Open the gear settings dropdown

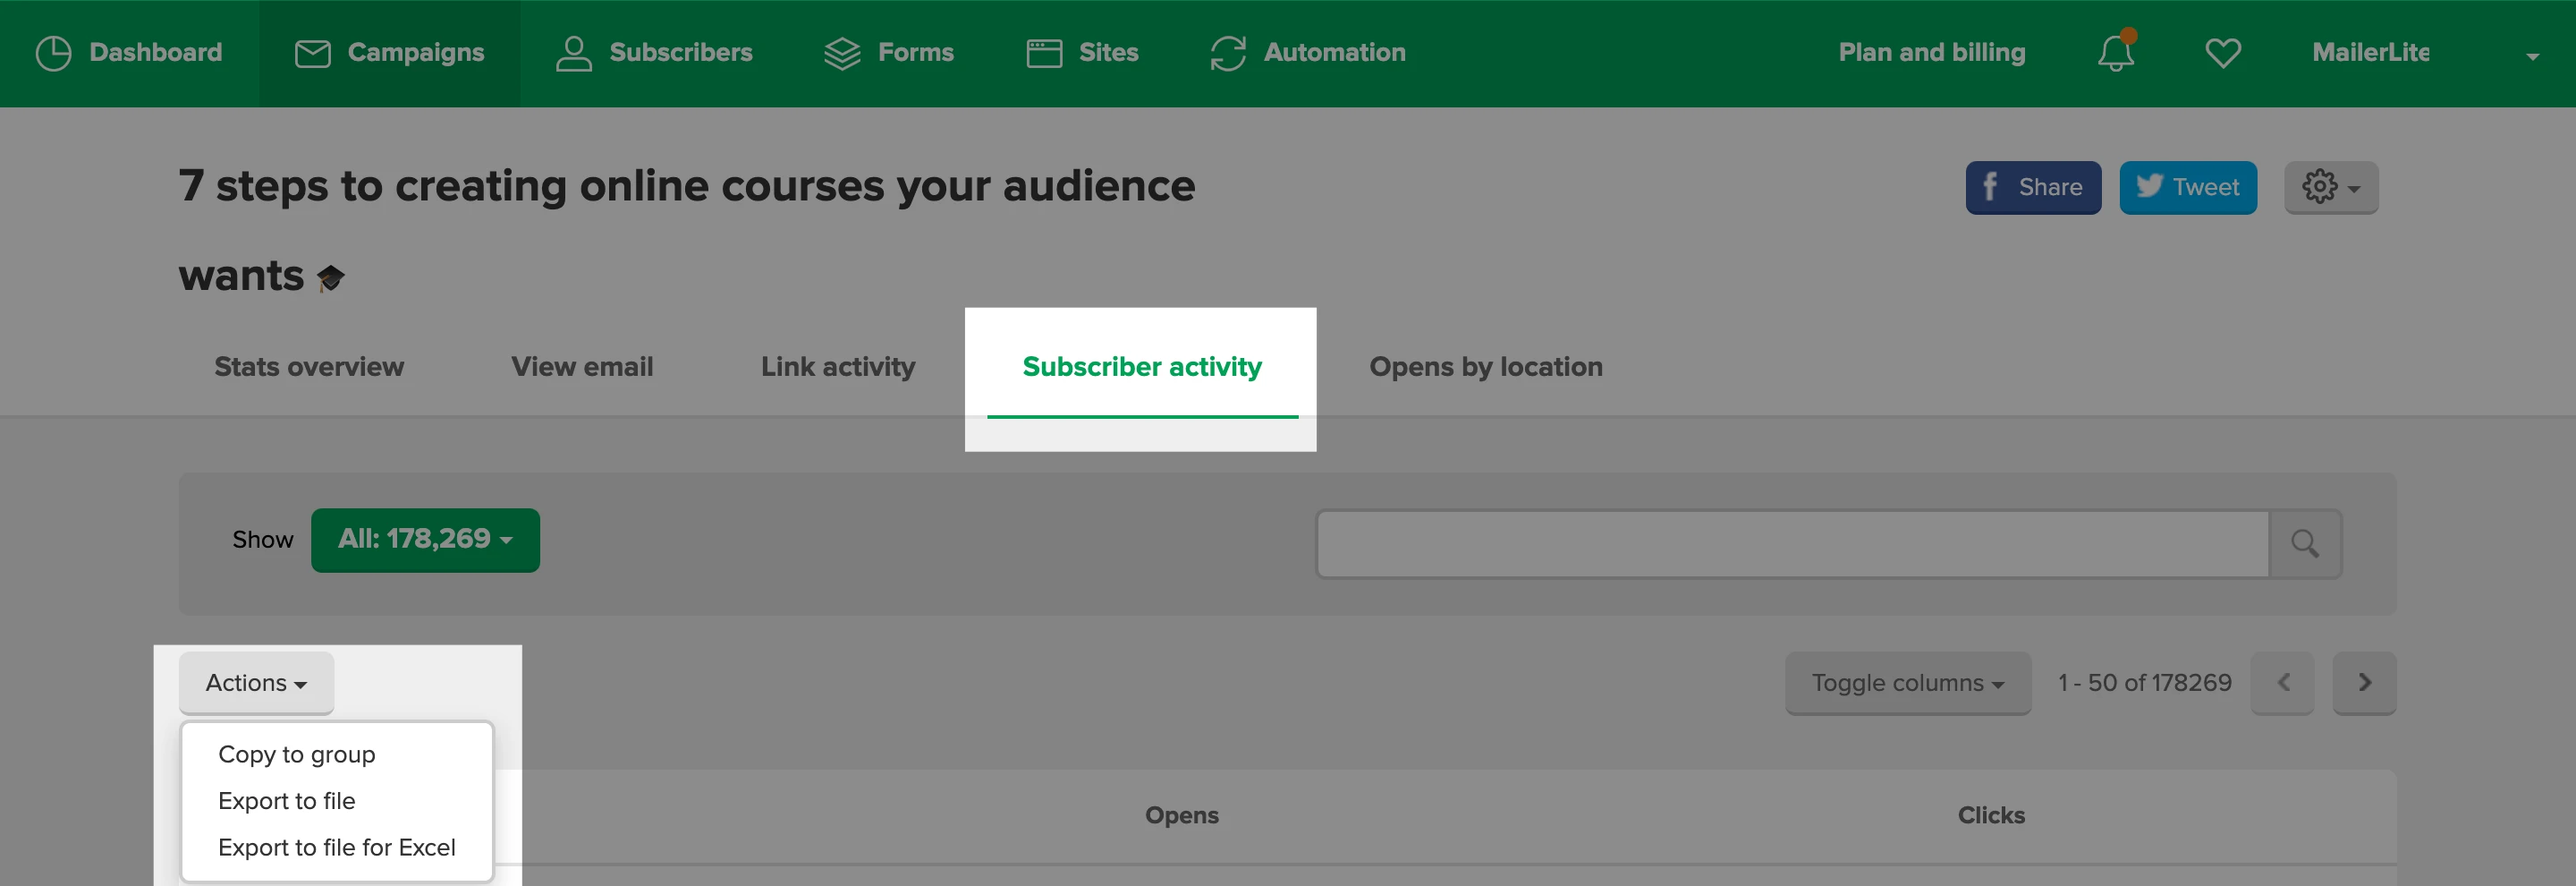pos(2330,187)
